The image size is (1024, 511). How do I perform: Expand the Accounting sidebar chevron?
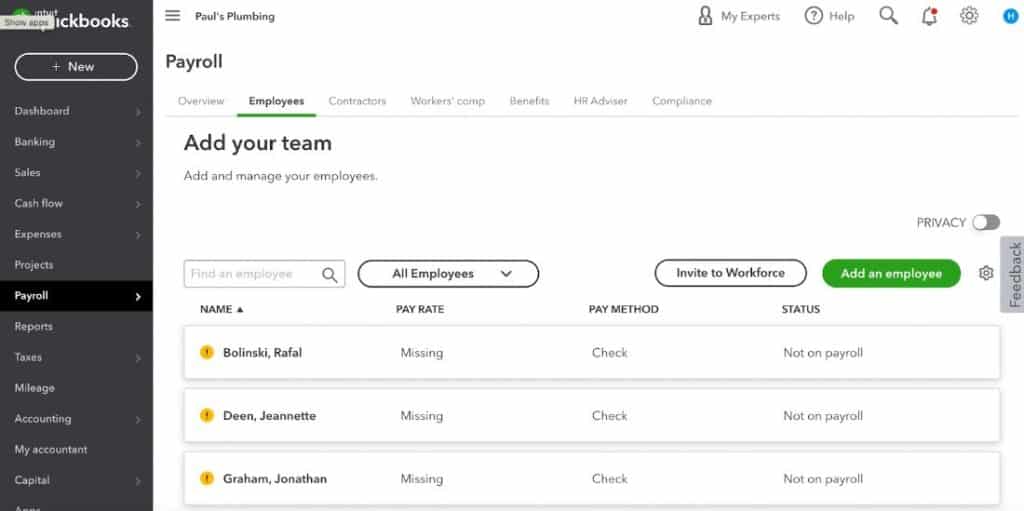[x=138, y=420]
